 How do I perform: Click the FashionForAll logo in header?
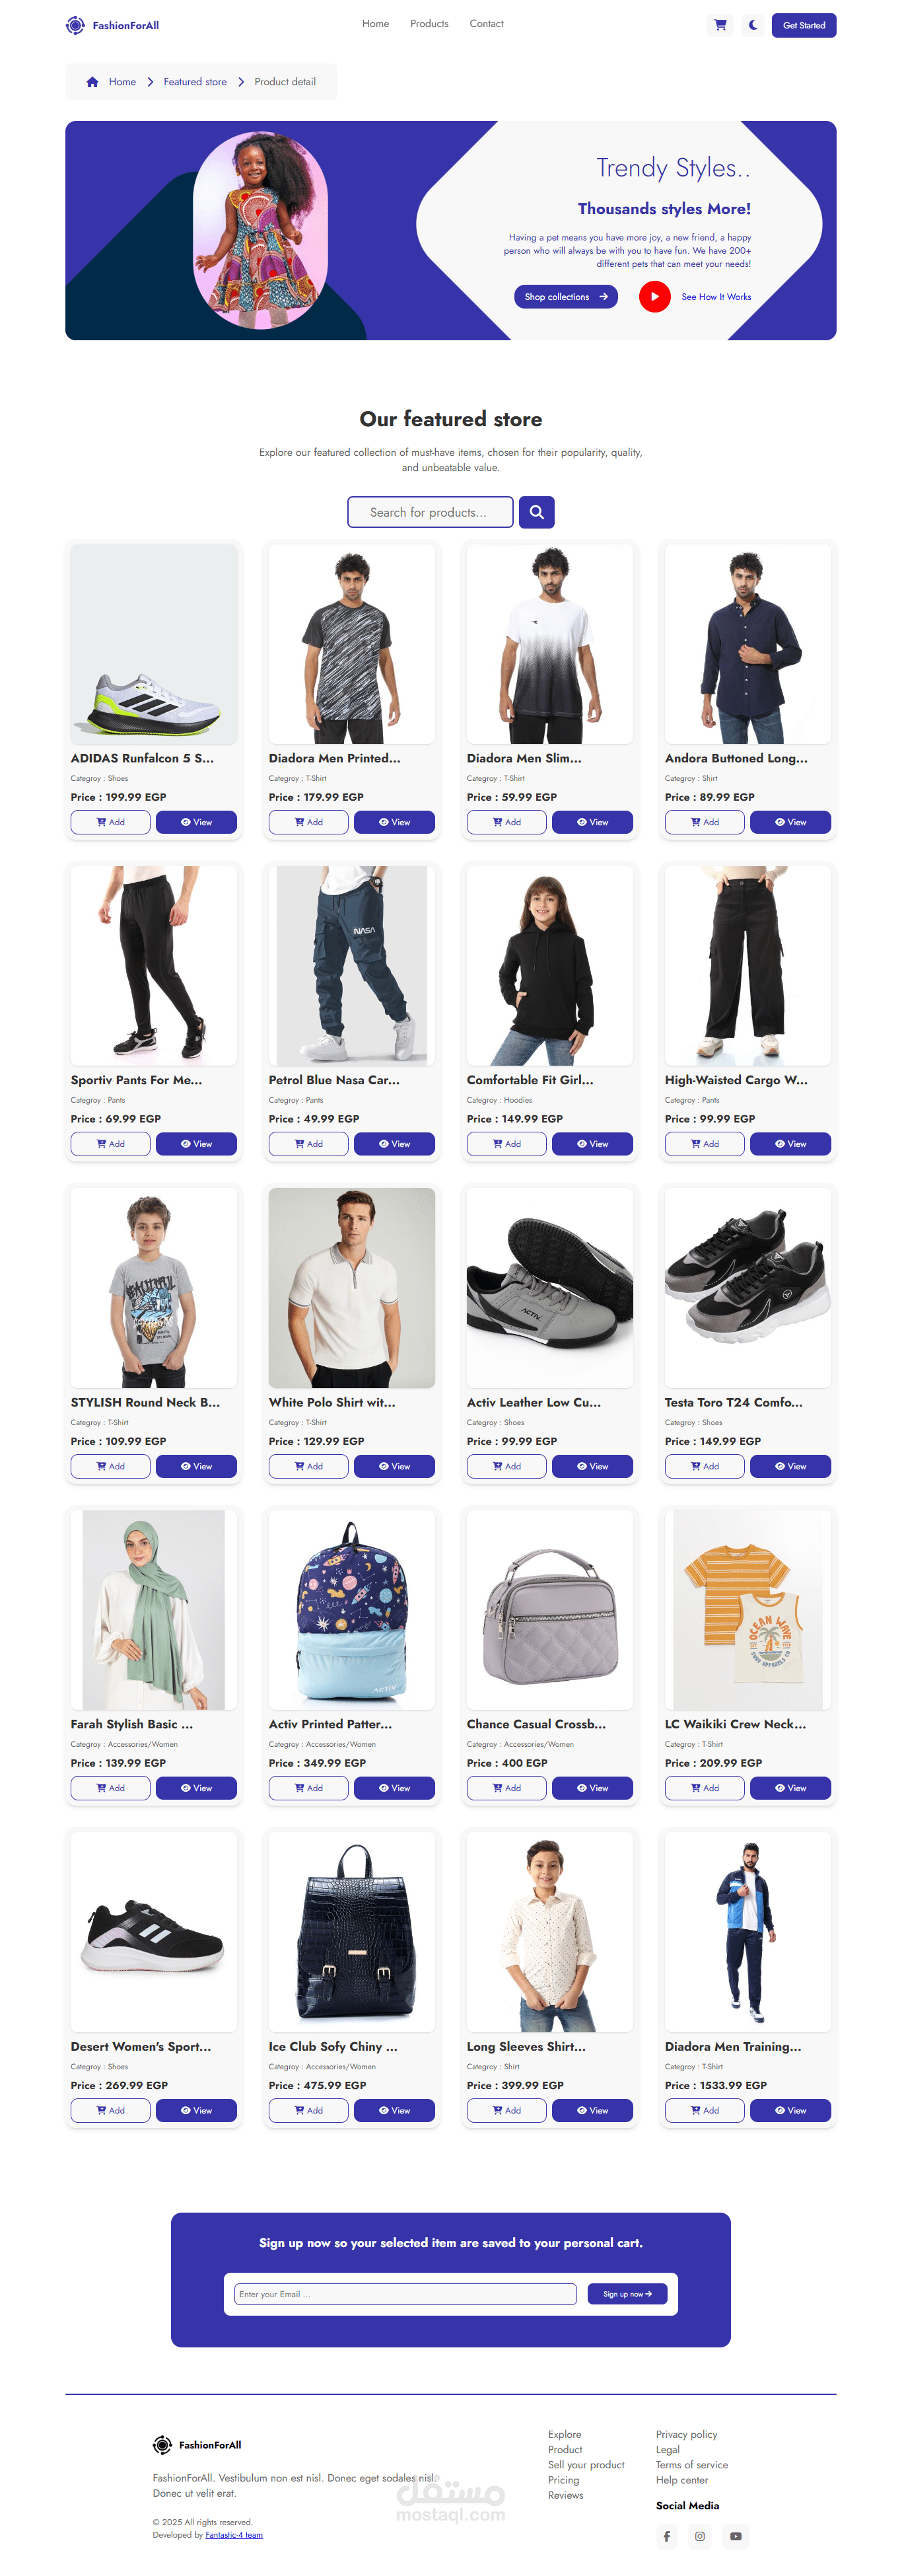tap(112, 25)
